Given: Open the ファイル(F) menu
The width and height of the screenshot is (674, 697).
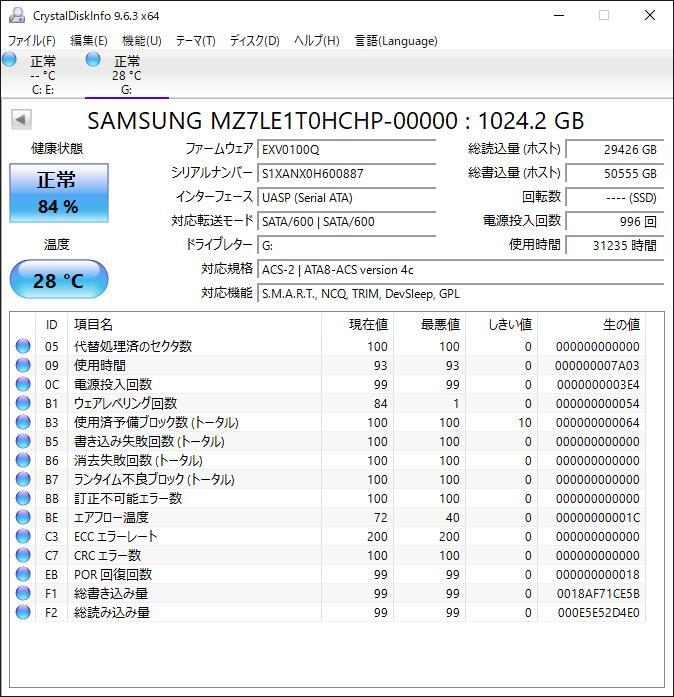Looking at the screenshot, I should (x=32, y=41).
